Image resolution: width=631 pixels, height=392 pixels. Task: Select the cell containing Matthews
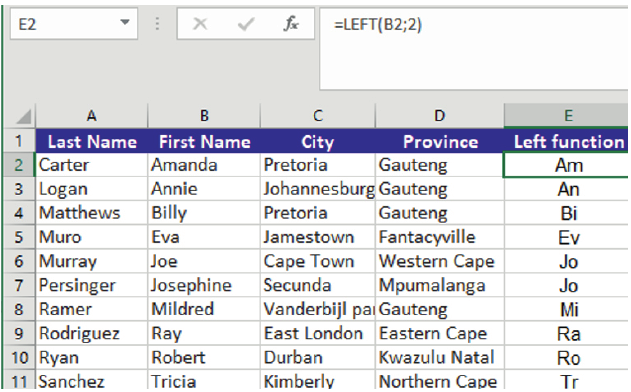(92, 213)
